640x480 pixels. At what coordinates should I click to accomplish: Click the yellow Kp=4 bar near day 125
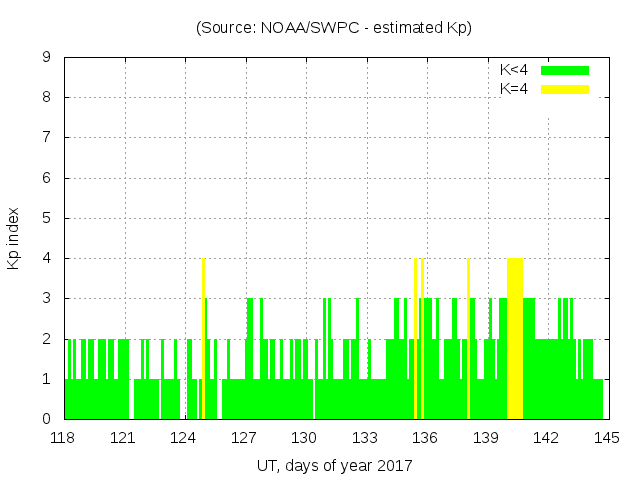(203, 338)
